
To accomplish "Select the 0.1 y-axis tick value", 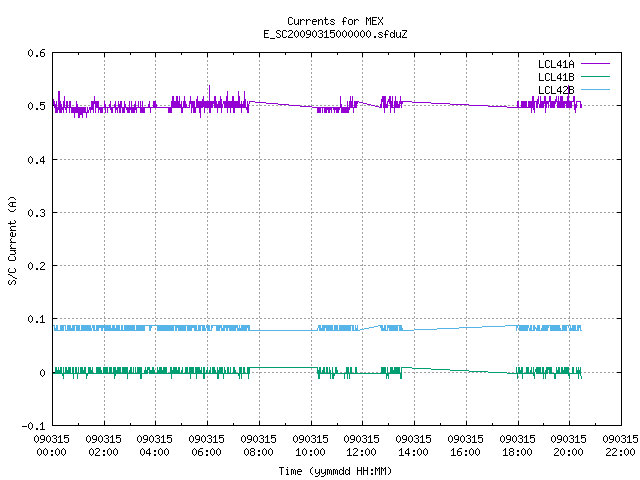I will pyautogui.click(x=36, y=319).
